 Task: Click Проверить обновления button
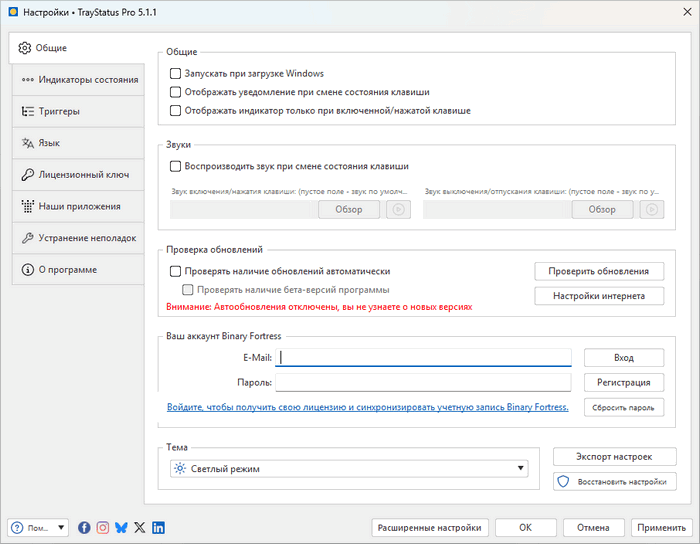pyautogui.click(x=599, y=271)
